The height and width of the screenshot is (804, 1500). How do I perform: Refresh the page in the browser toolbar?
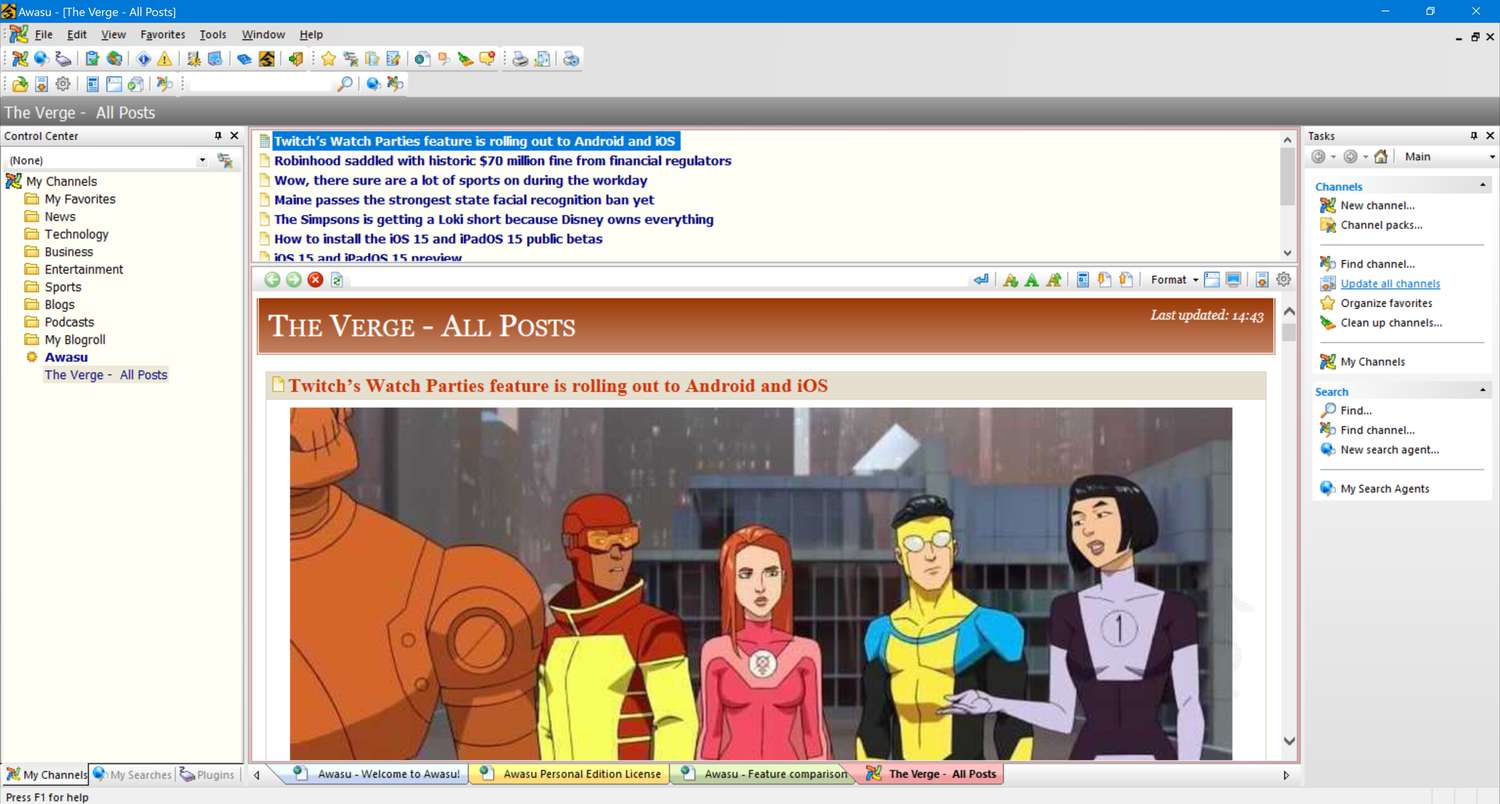click(x=337, y=280)
